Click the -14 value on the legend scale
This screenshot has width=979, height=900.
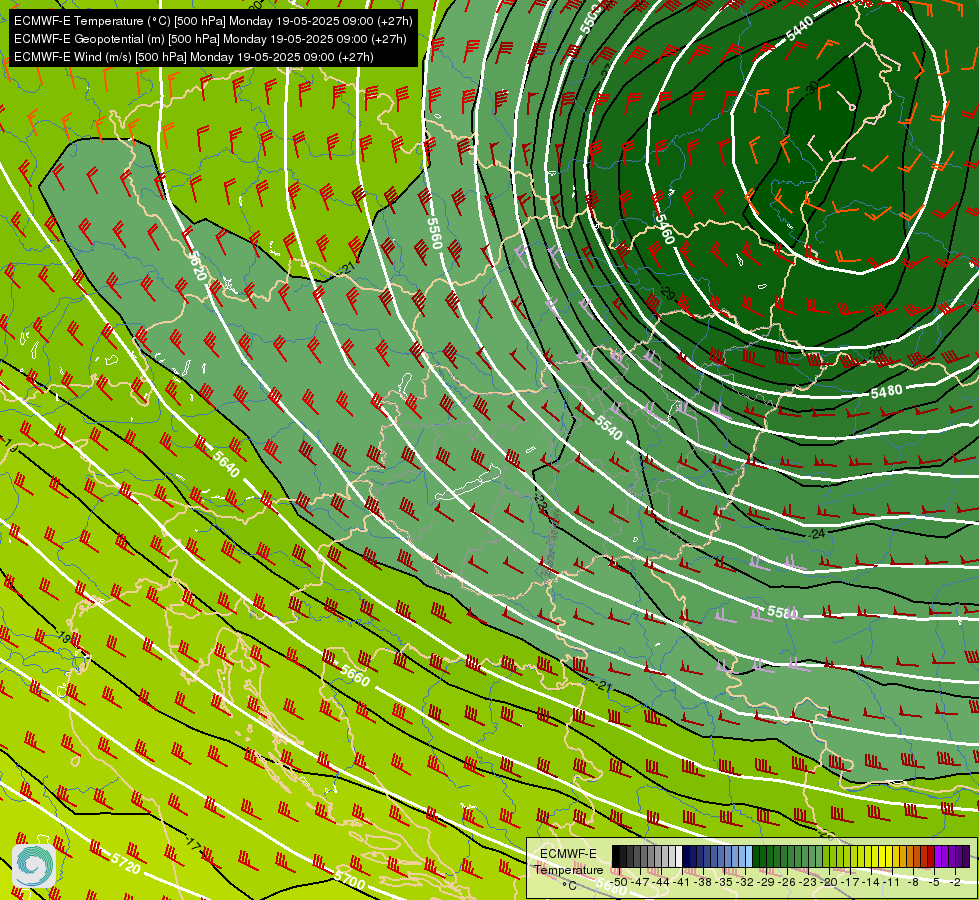tap(871, 883)
